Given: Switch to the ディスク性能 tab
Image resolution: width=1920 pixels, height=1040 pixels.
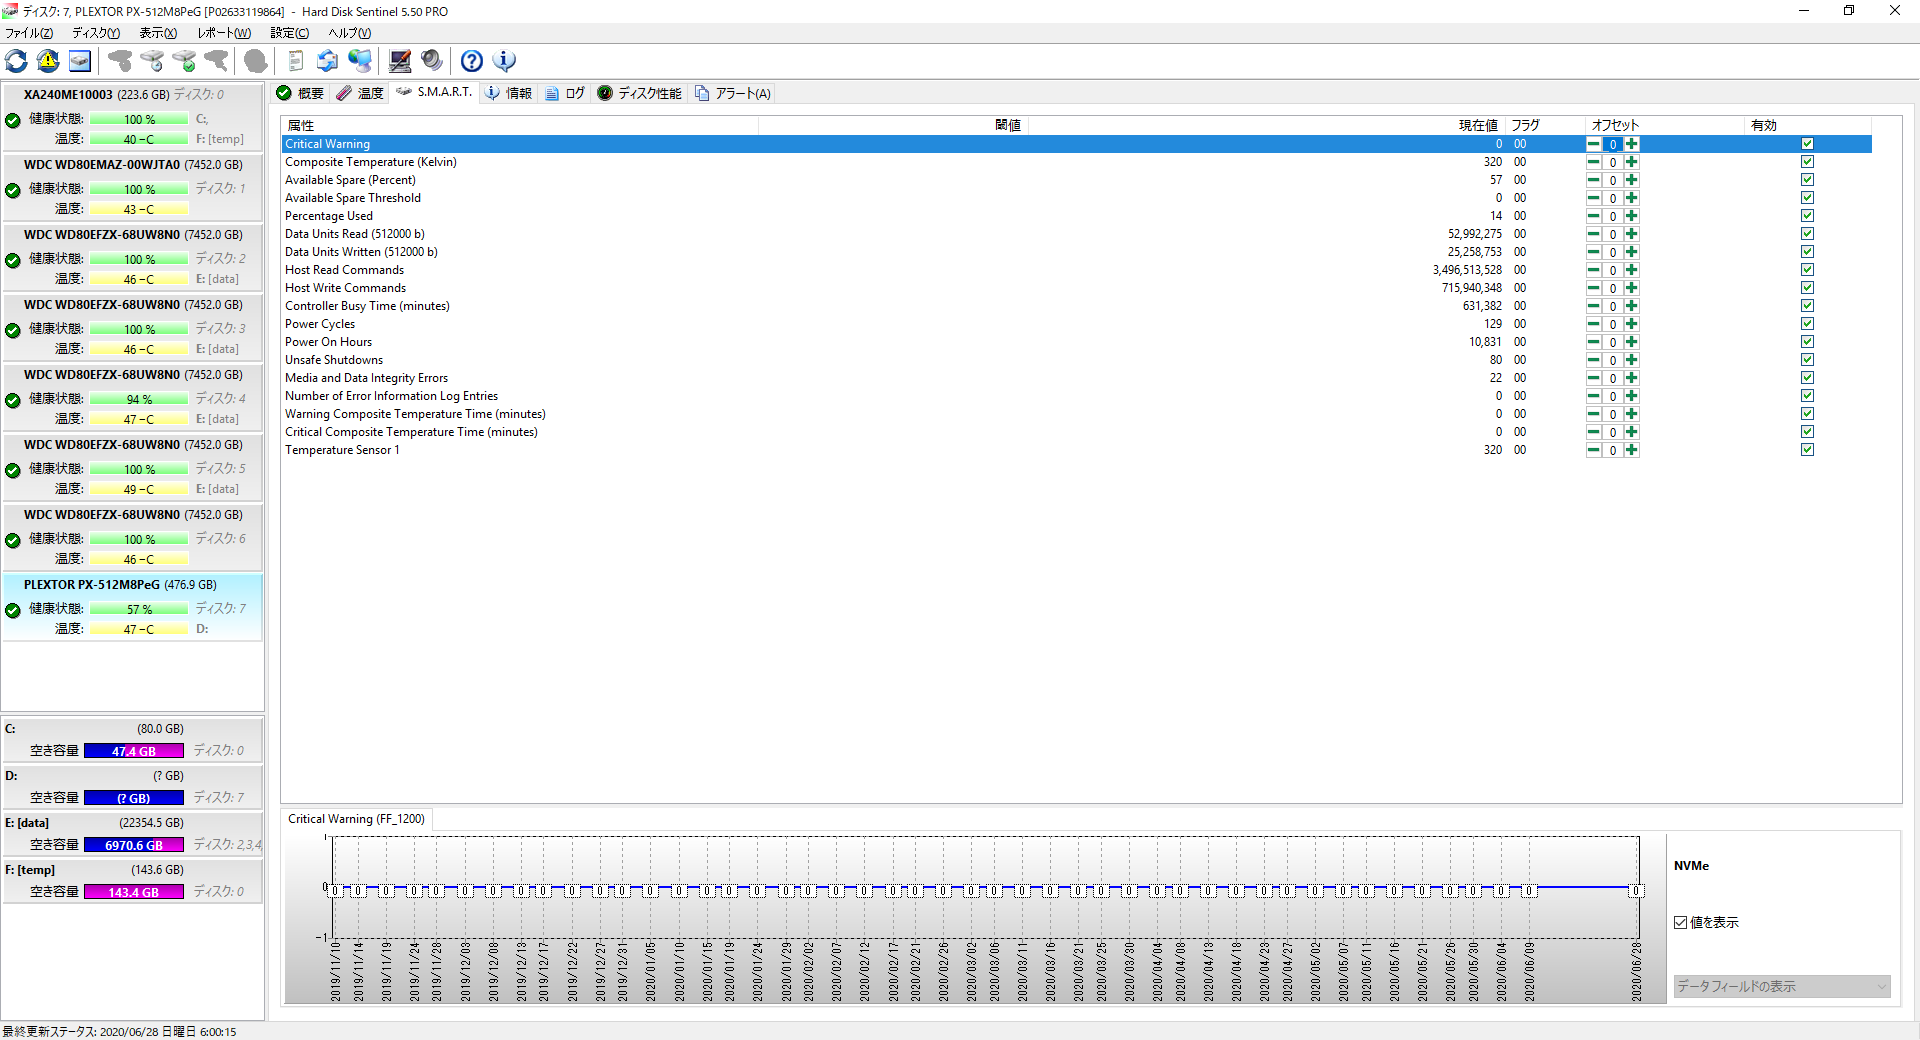Looking at the screenshot, I should click(x=640, y=93).
